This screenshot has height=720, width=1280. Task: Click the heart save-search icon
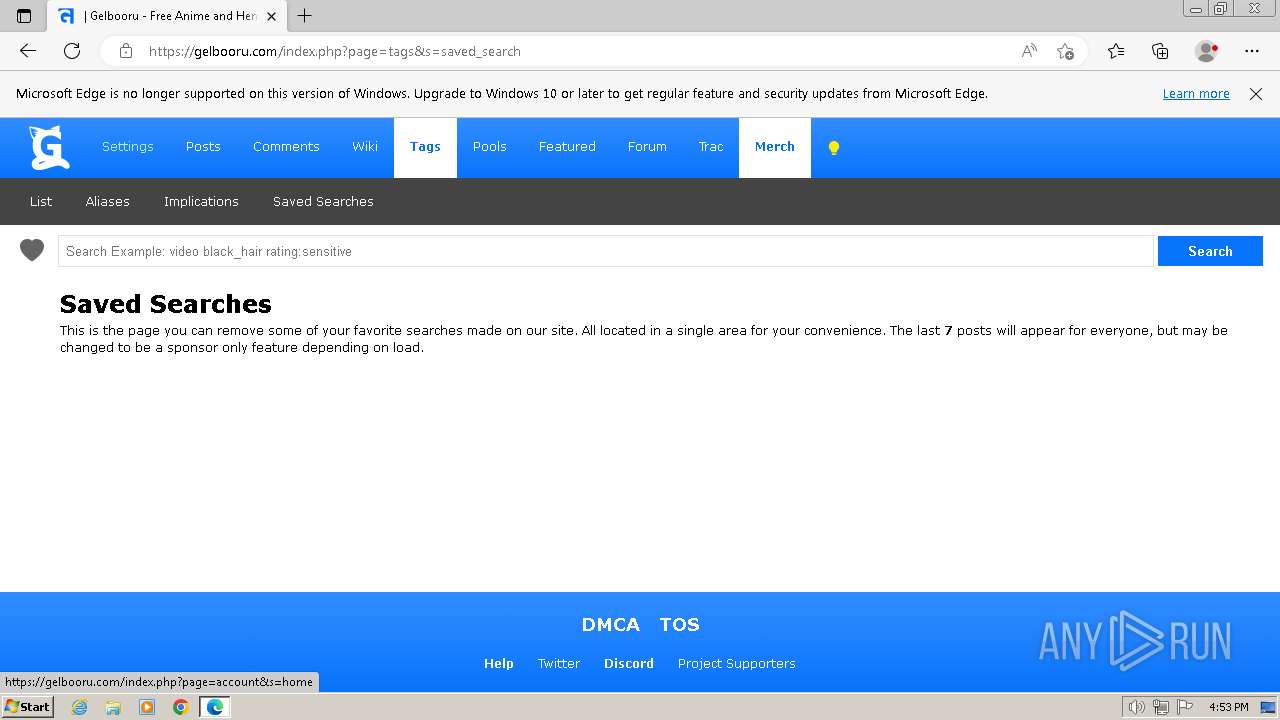point(32,251)
